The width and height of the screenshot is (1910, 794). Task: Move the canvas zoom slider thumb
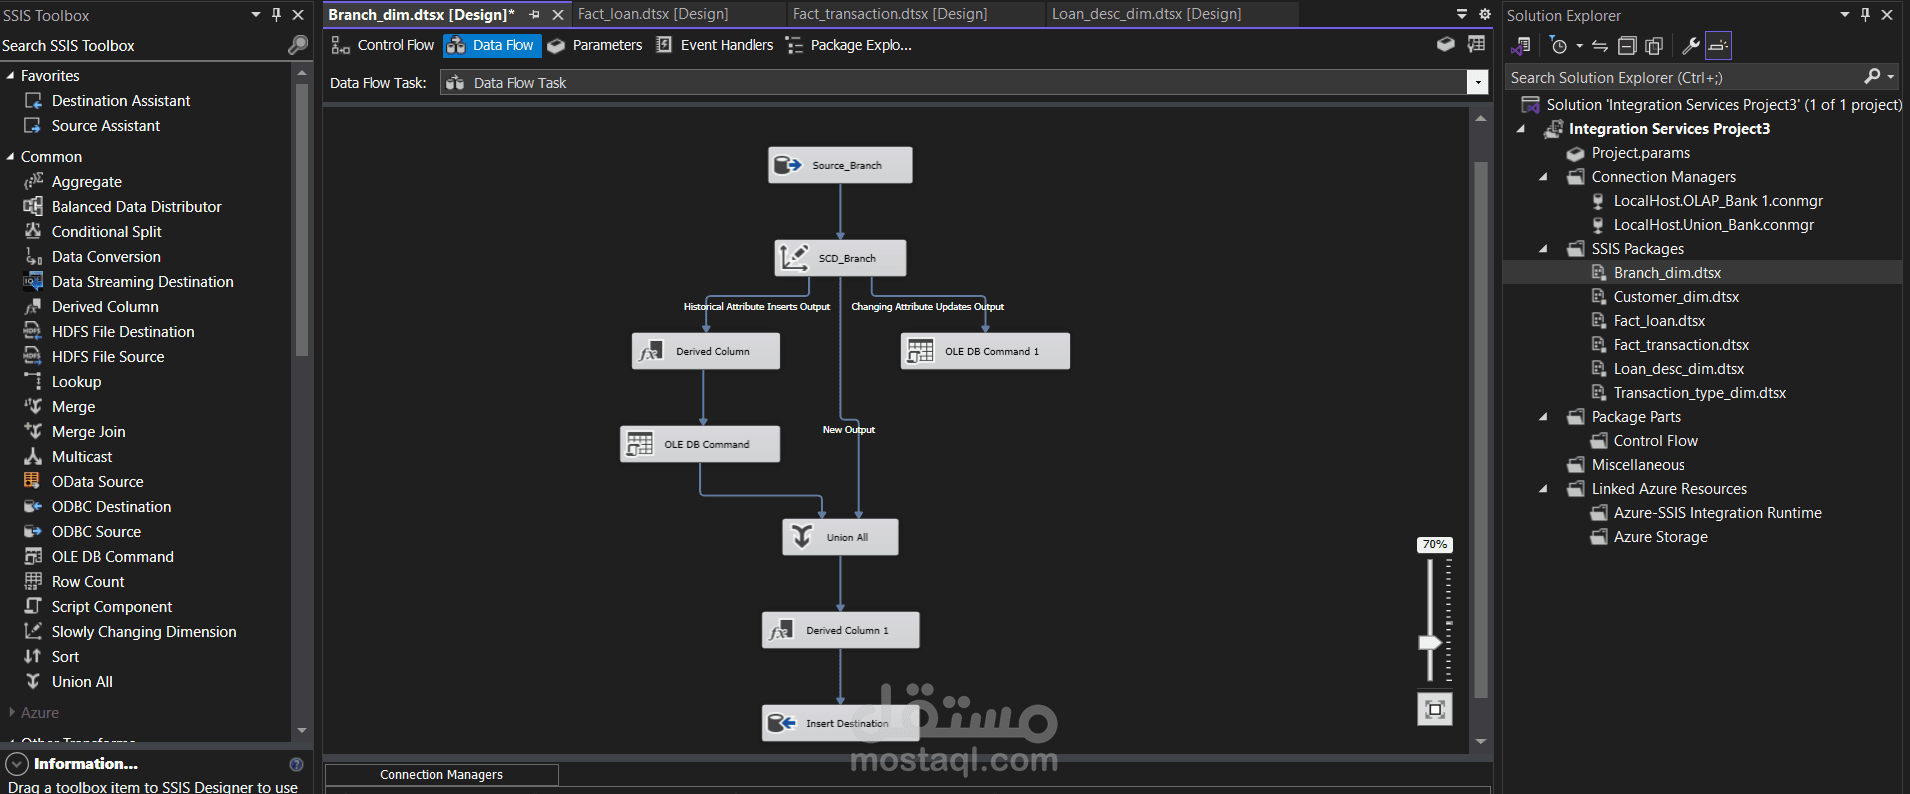(1430, 642)
